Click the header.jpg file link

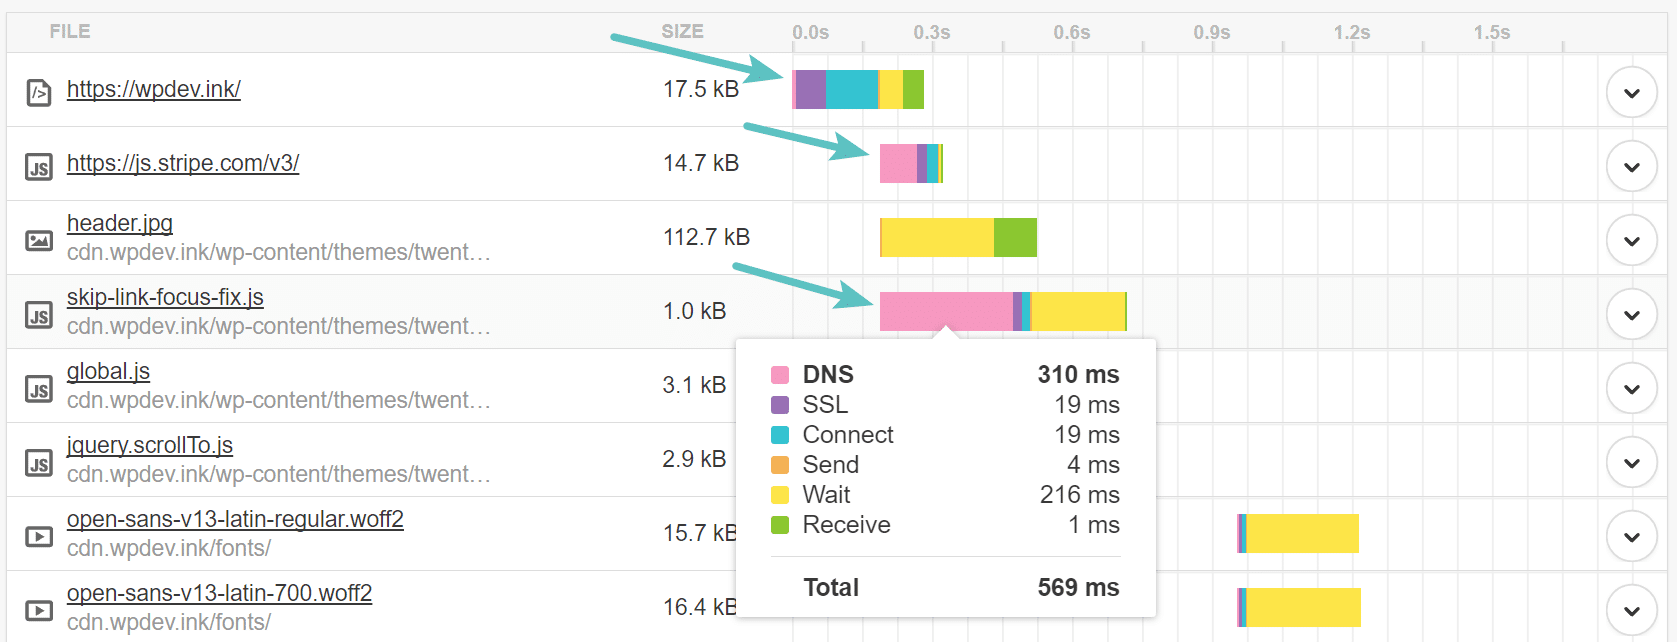click(x=119, y=223)
